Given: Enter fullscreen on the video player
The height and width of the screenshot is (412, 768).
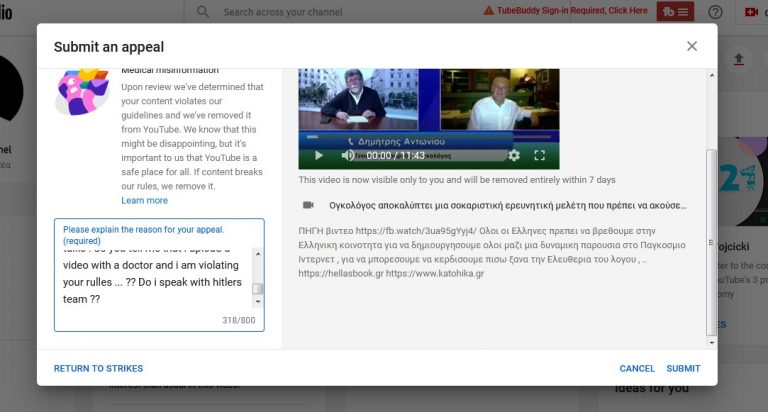Looking at the screenshot, I should pos(539,156).
